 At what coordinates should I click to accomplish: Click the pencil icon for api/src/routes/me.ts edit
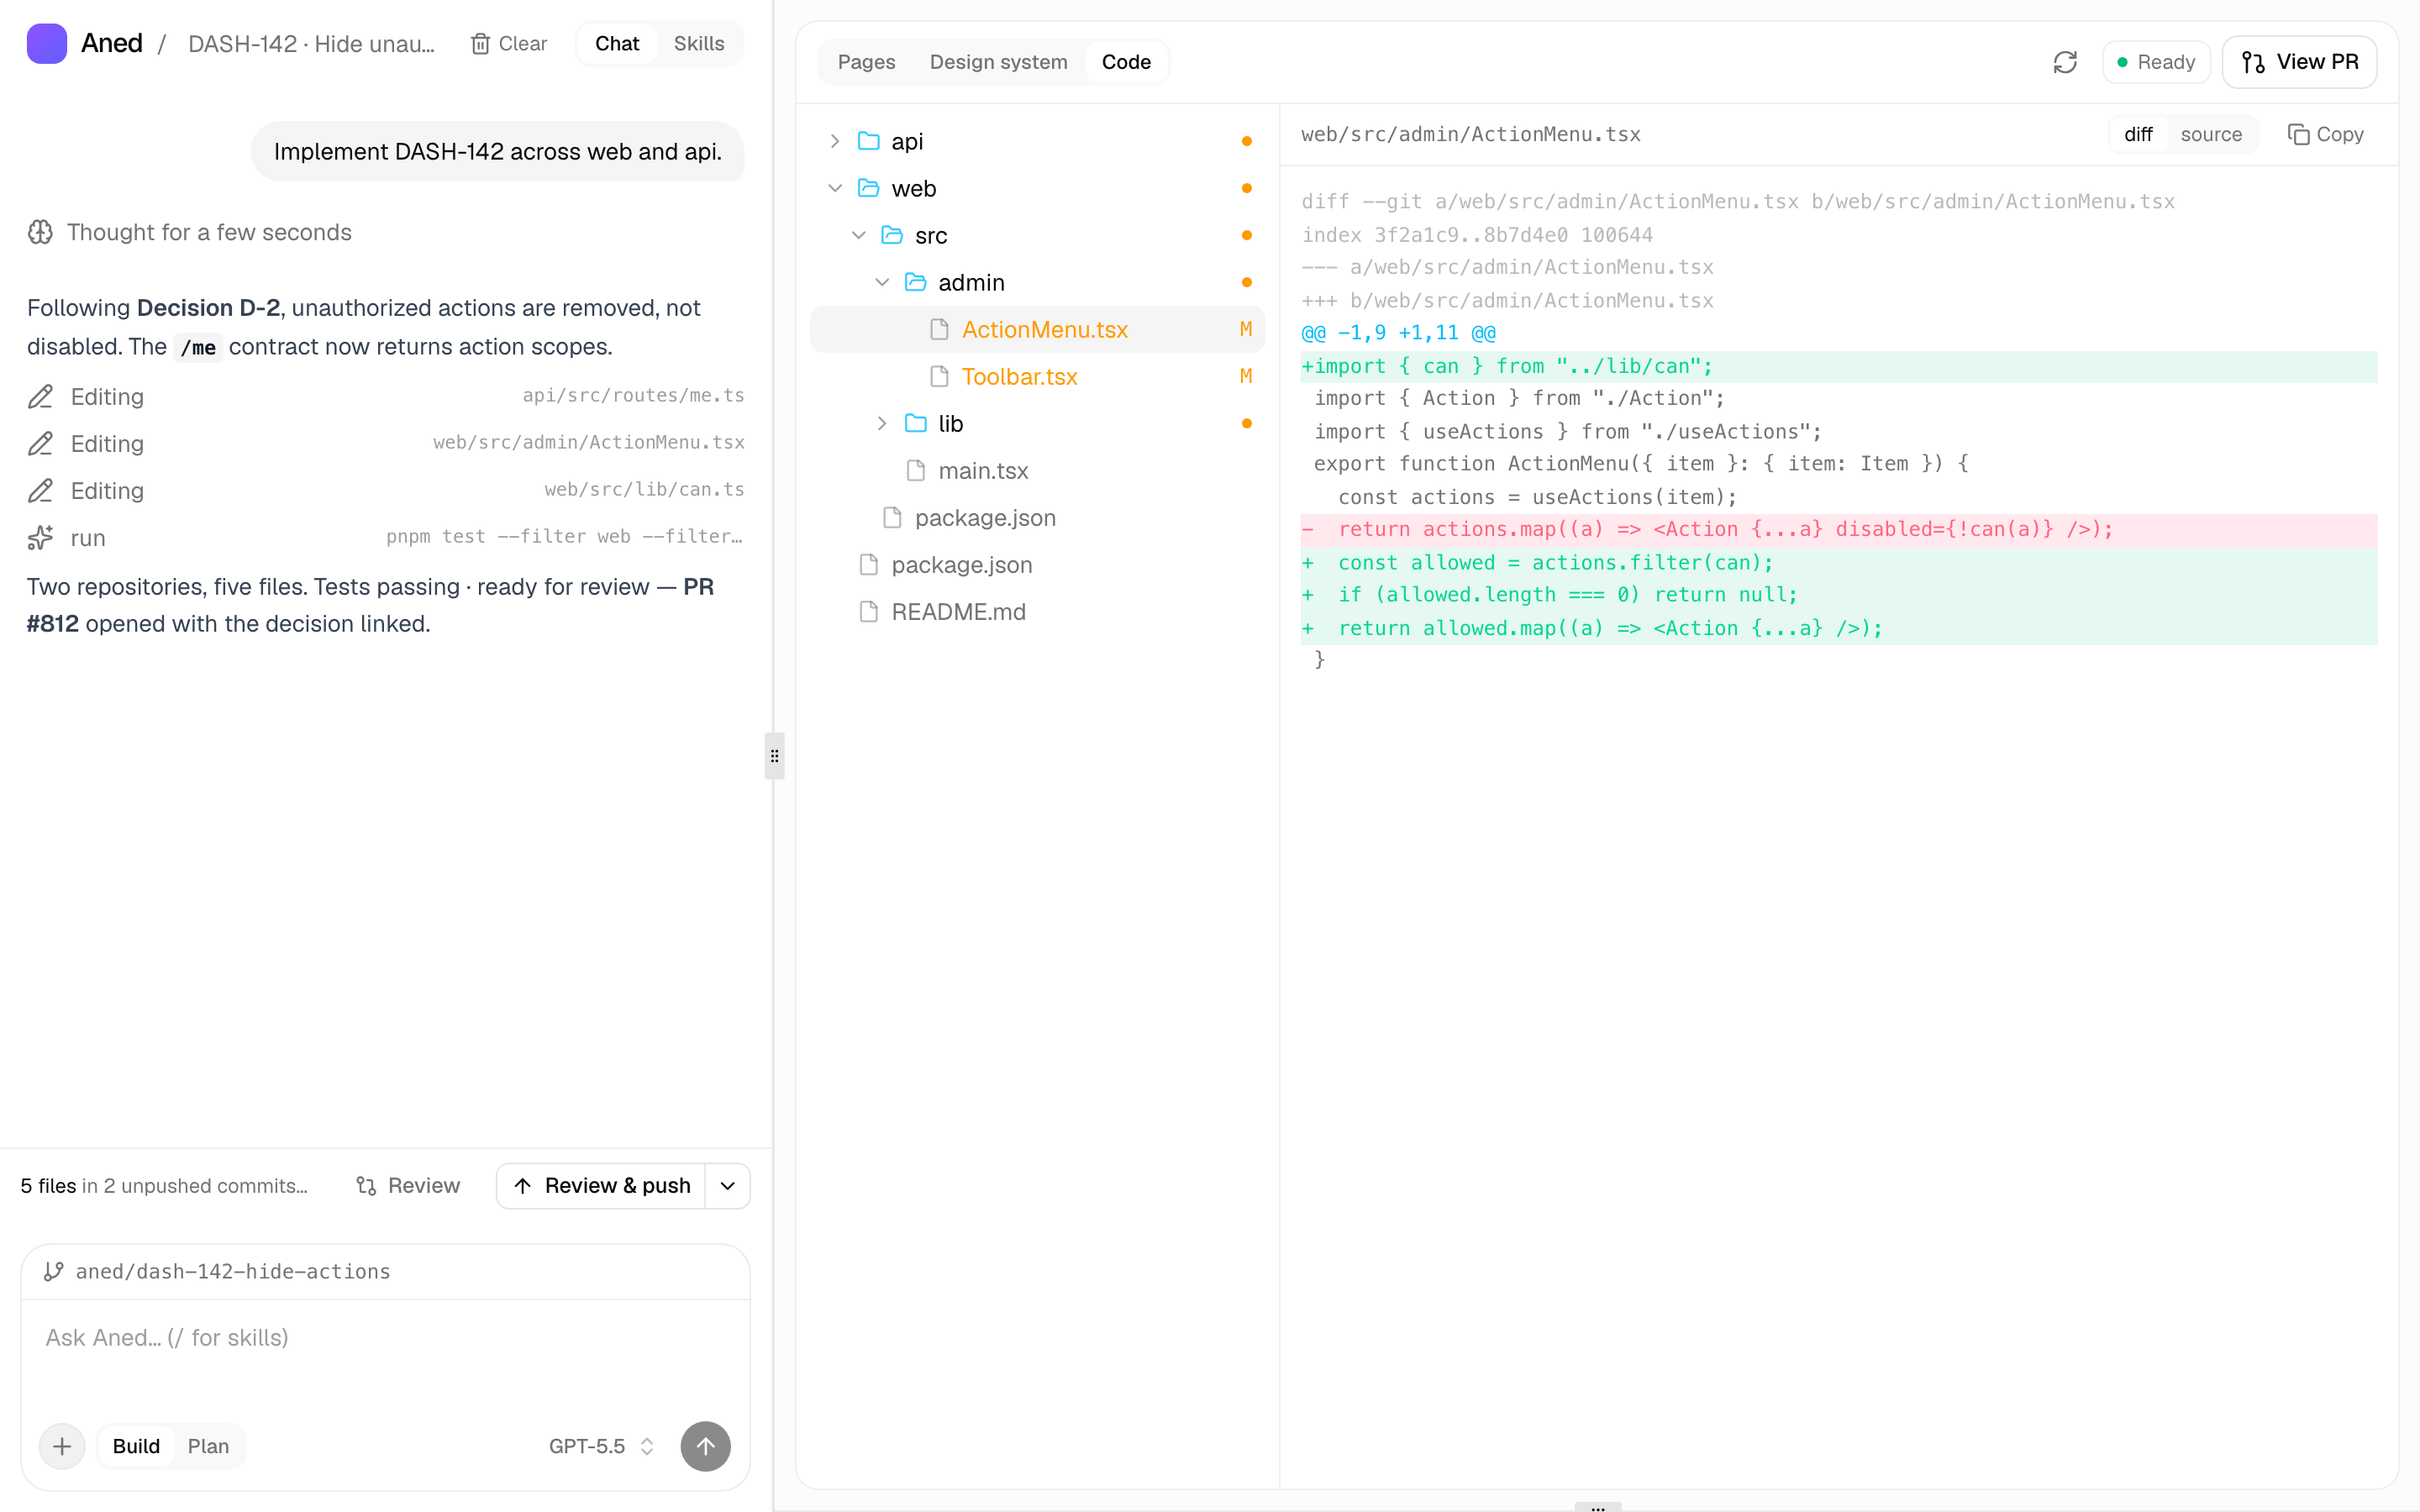click(40, 397)
